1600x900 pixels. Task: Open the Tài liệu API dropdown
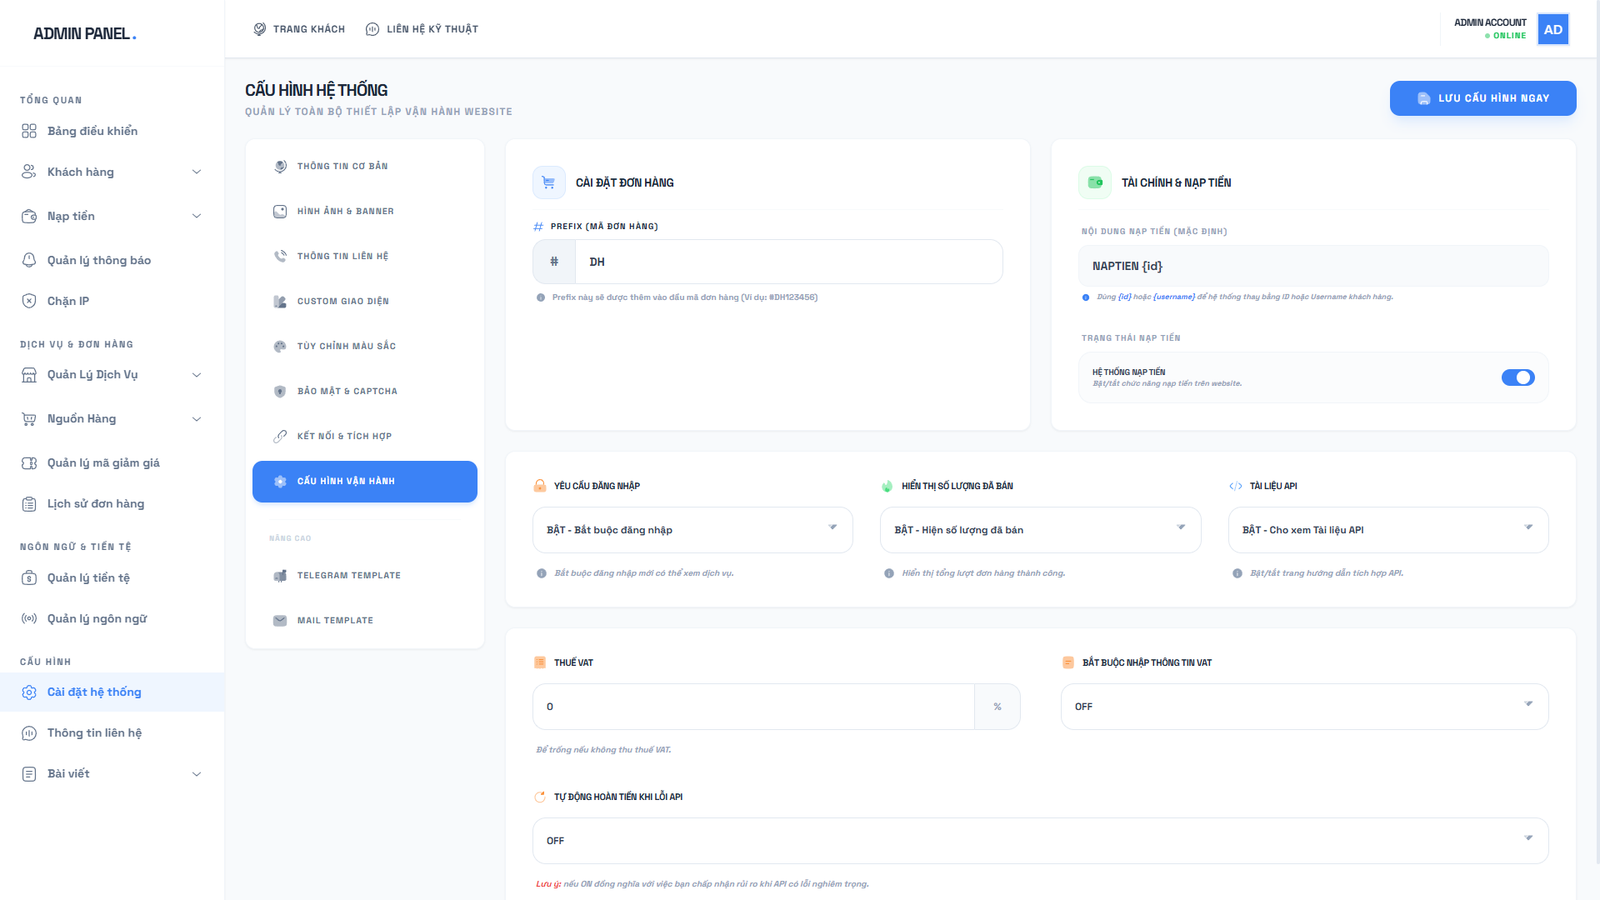pos(1387,530)
